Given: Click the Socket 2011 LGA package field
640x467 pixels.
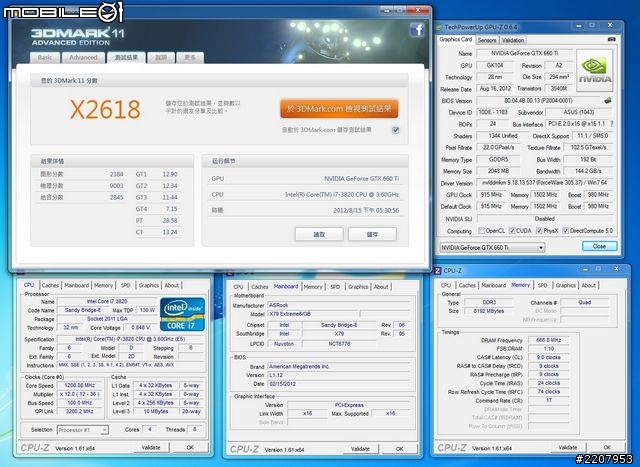Looking at the screenshot, I should 107,319.
